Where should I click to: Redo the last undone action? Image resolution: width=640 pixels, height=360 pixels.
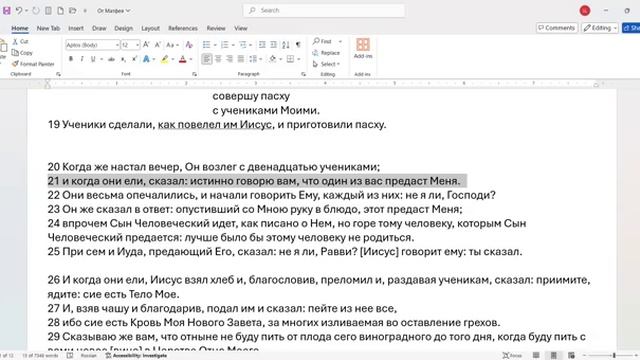36,11
